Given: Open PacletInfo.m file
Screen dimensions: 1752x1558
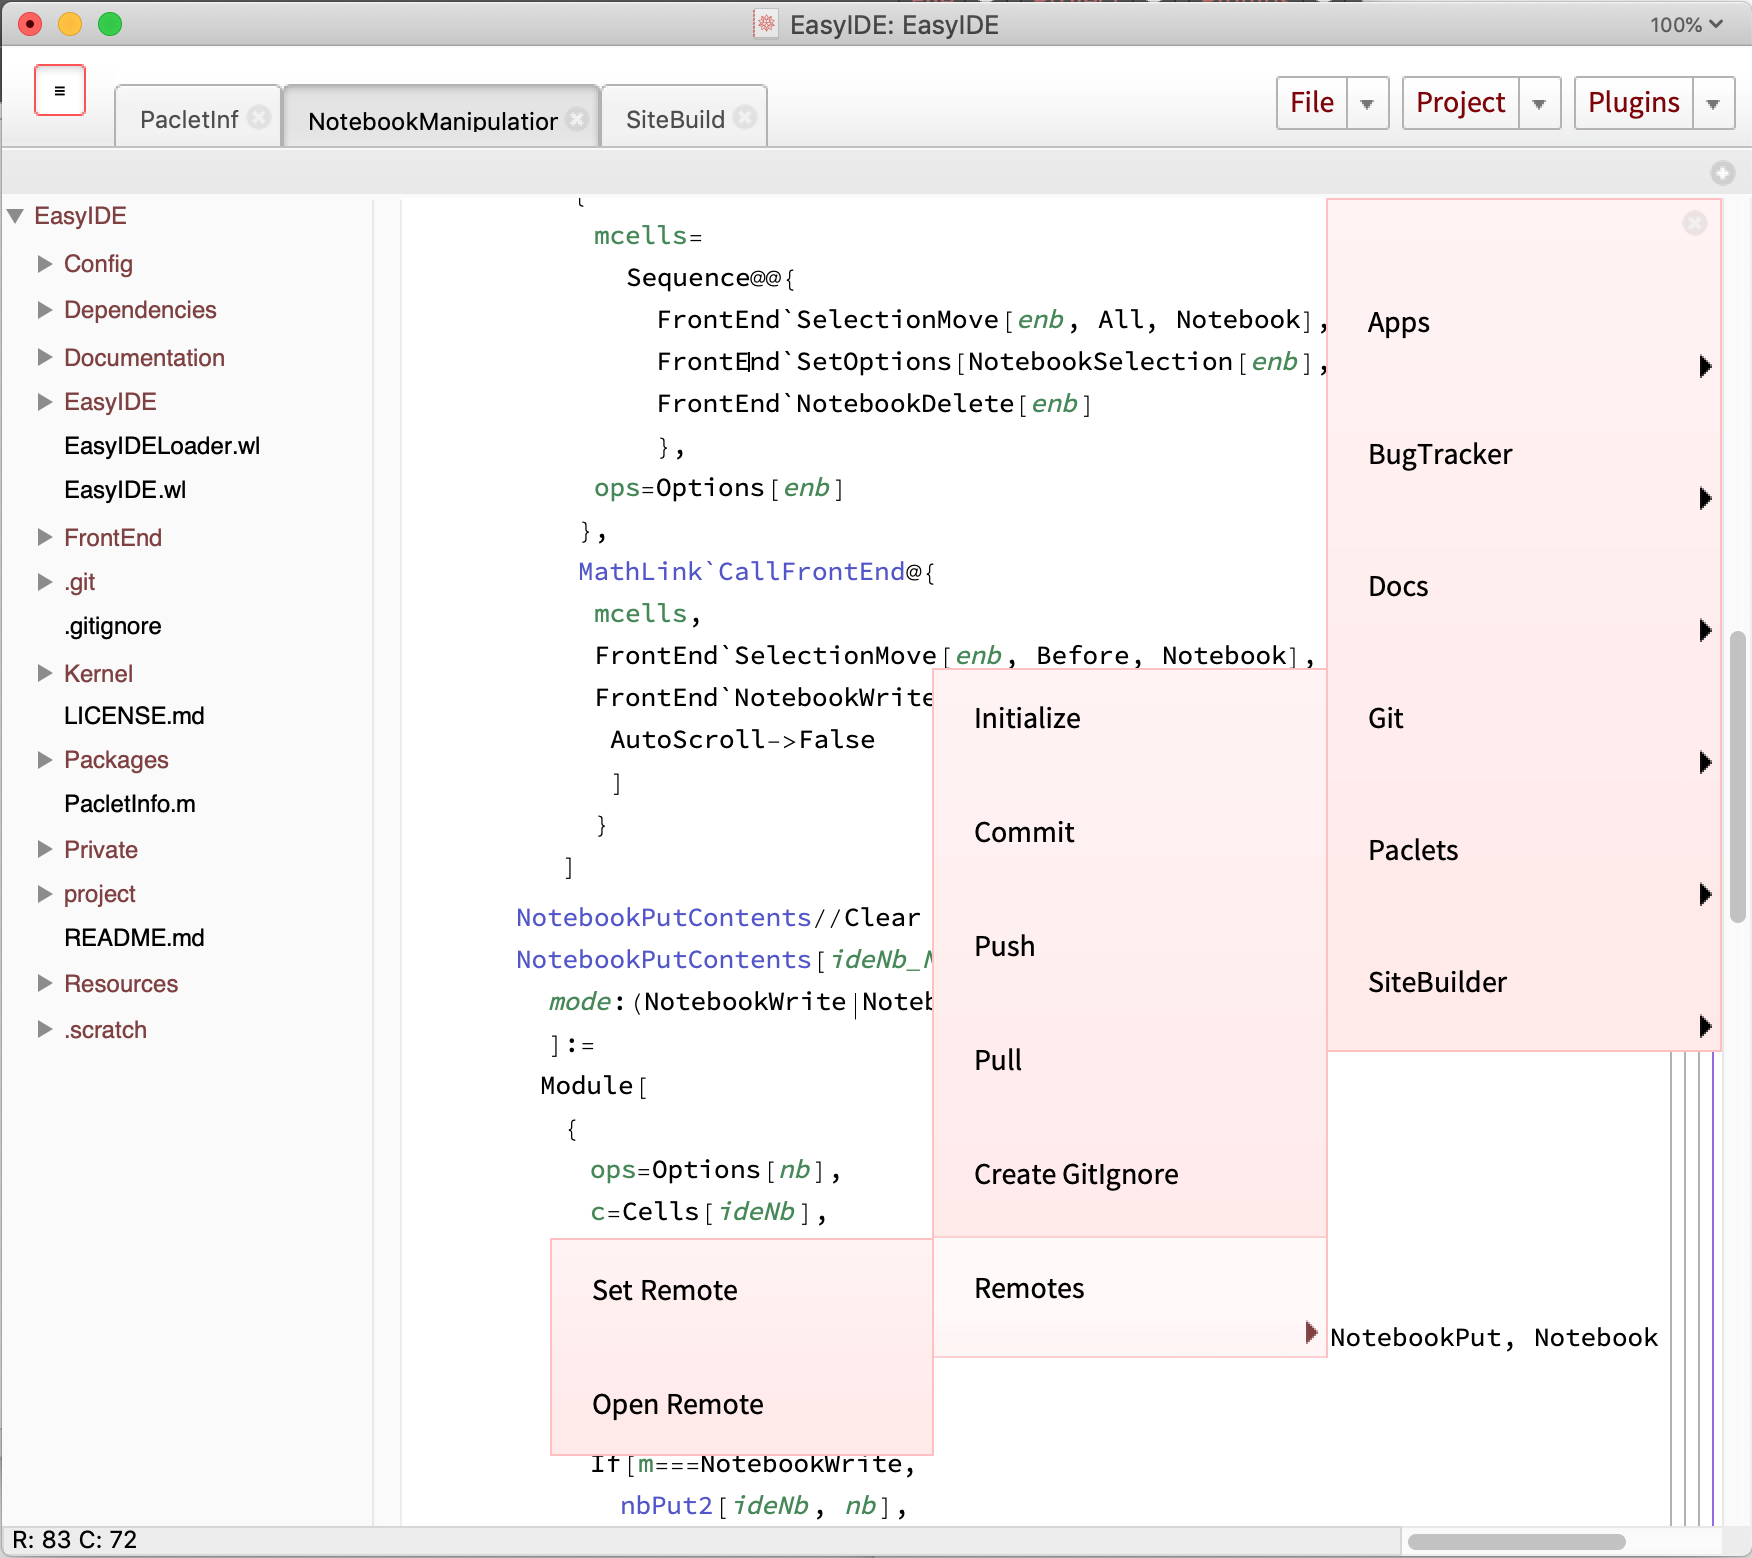Looking at the screenshot, I should coord(130,804).
